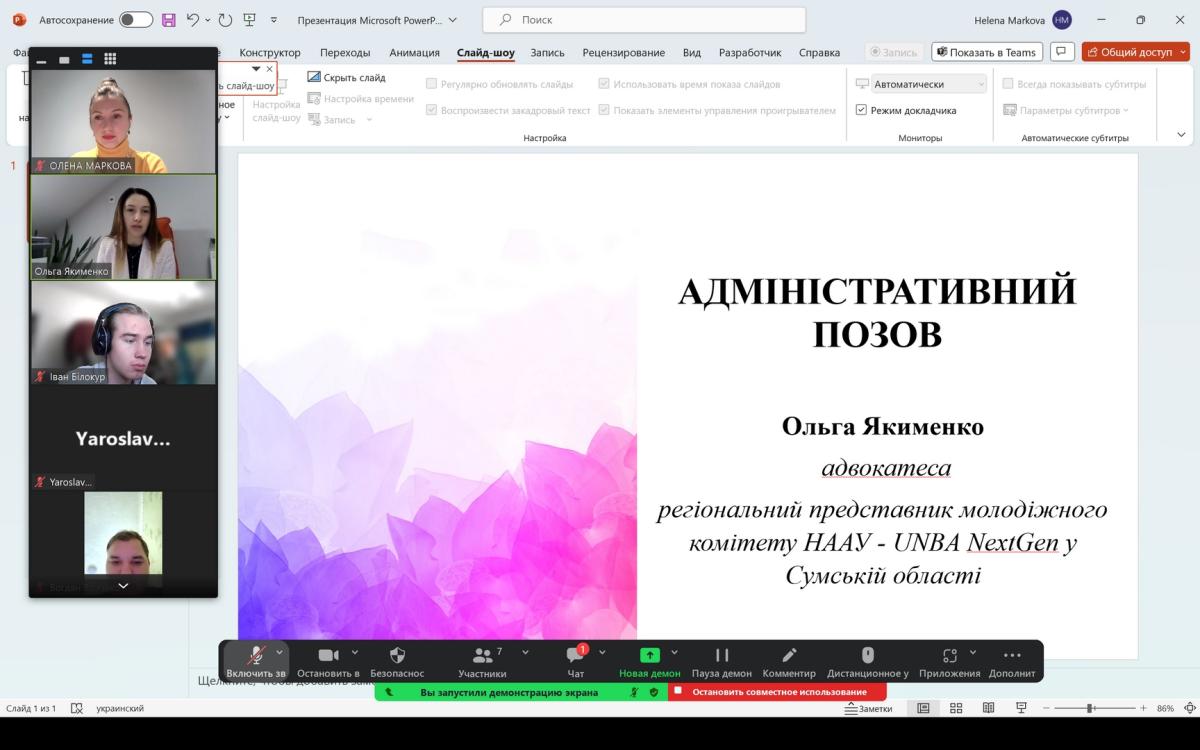Open the Participants list in Zoom
The width and height of the screenshot is (1200, 750).
[483, 658]
